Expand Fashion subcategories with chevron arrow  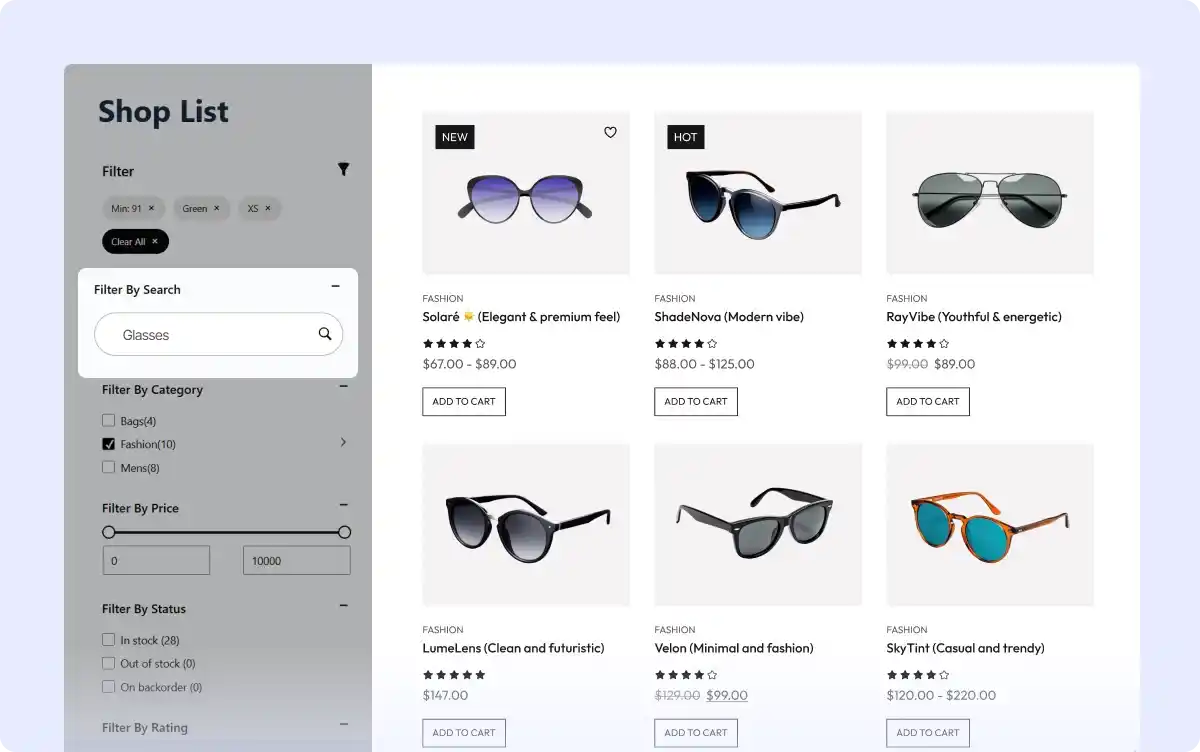pyautogui.click(x=343, y=442)
